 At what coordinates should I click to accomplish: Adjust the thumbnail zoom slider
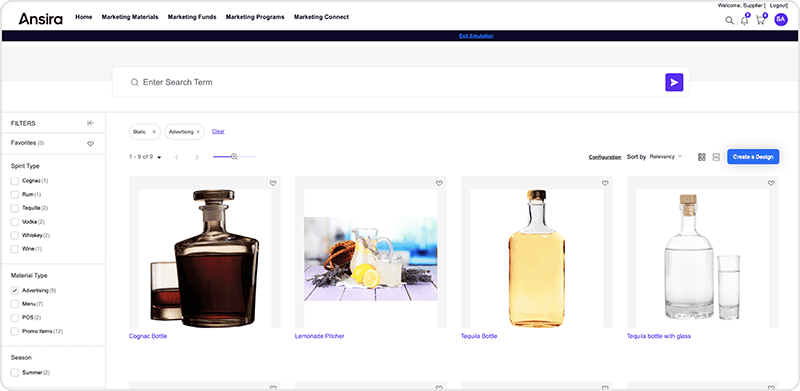pos(234,157)
